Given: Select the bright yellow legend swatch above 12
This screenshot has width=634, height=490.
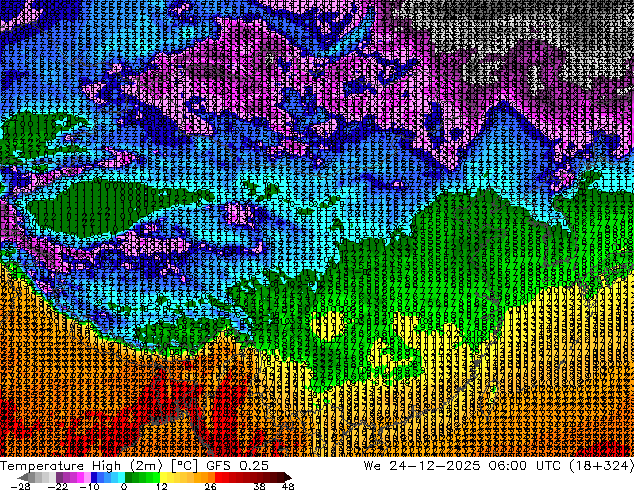Looking at the screenshot, I should coord(164,477).
